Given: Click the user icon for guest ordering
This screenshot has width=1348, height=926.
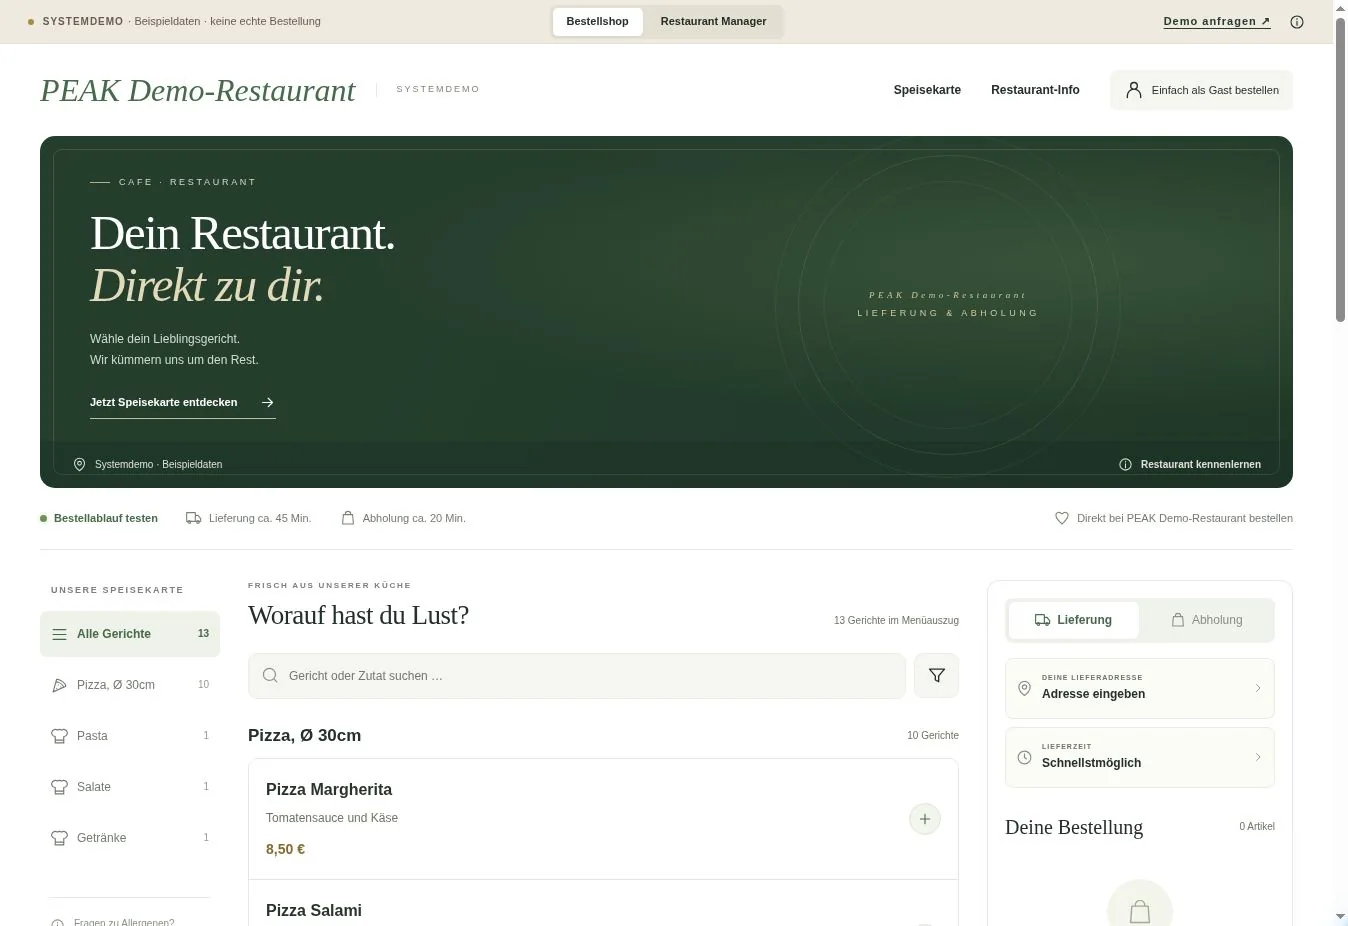Looking at the screenshot, I should click(1133, 90).
